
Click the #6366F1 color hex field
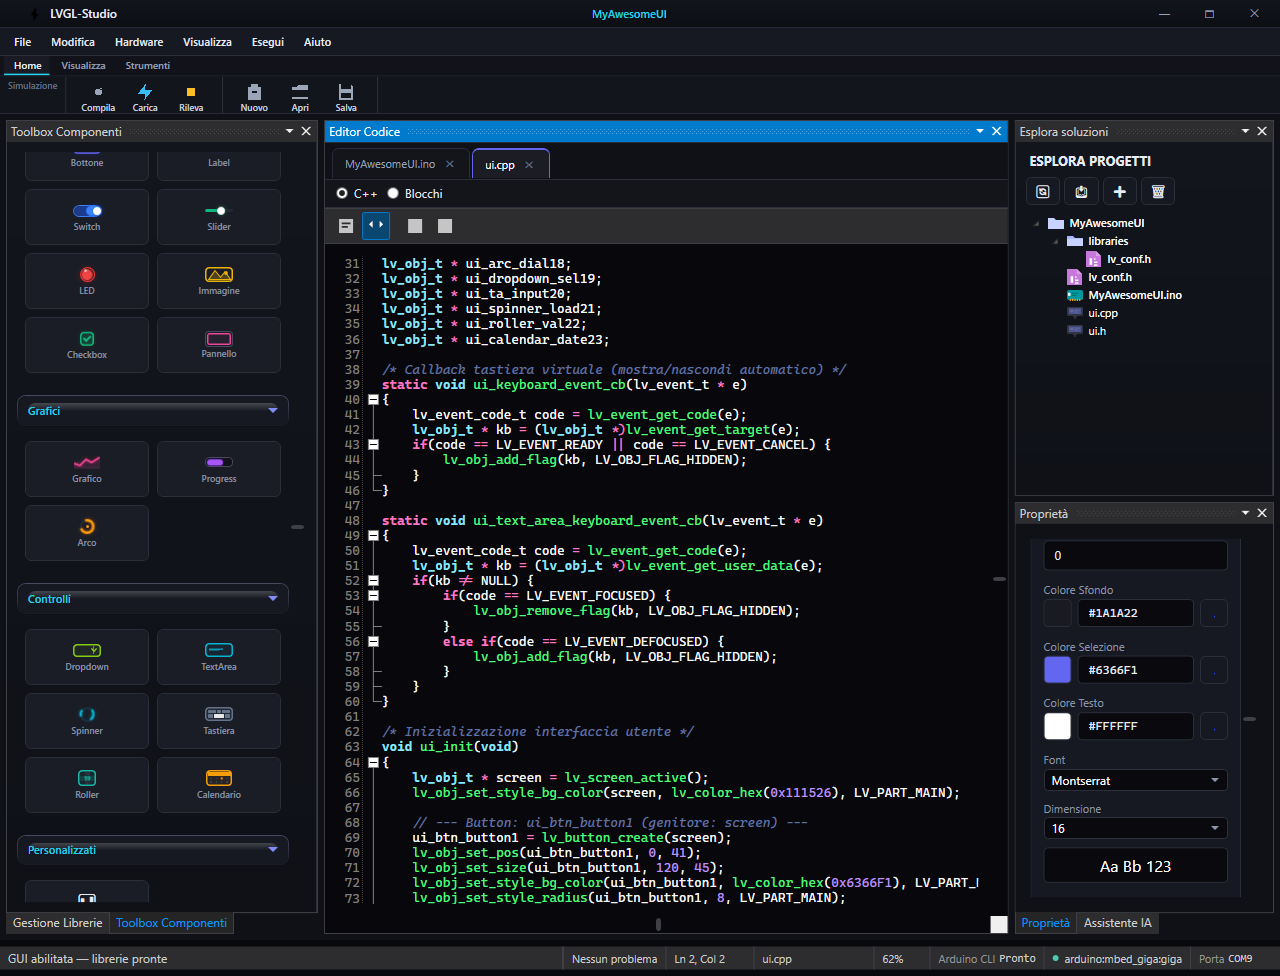(1136, 670)
